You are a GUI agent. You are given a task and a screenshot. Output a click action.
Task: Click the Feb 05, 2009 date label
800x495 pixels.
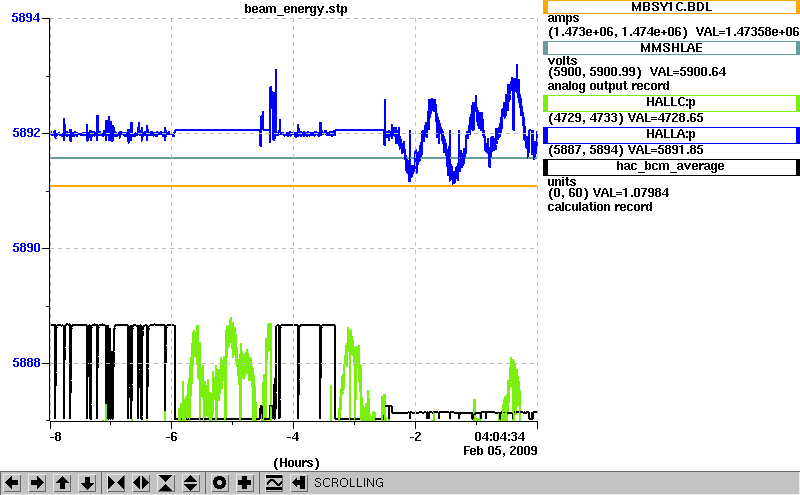[x=500, y=451]
